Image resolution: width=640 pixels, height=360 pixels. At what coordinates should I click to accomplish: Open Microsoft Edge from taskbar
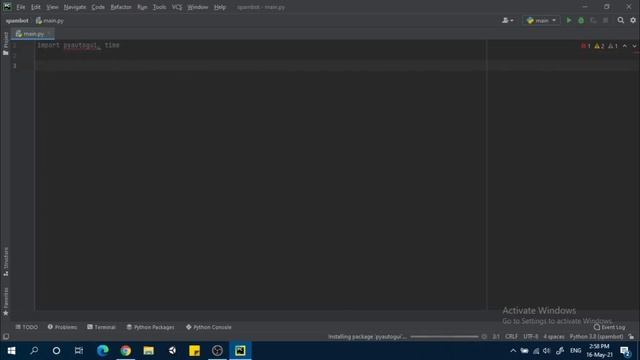pyautogui.click(x=103, y=351)
